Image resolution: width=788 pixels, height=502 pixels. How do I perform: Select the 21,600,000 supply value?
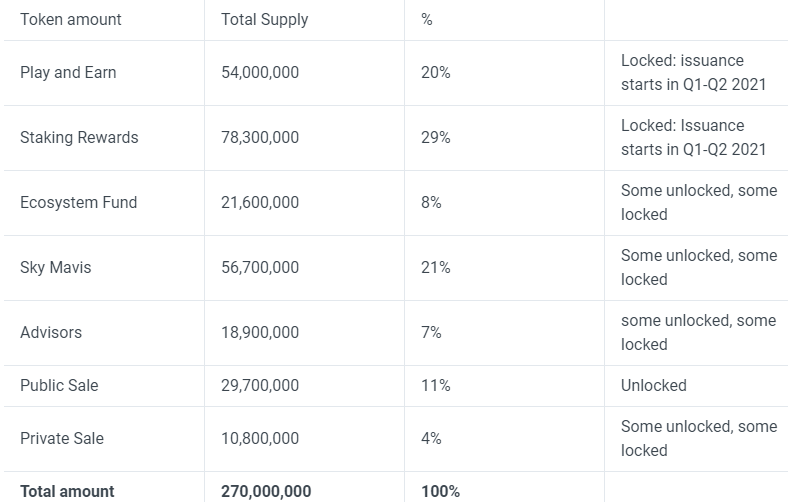[x=260, y=202]
